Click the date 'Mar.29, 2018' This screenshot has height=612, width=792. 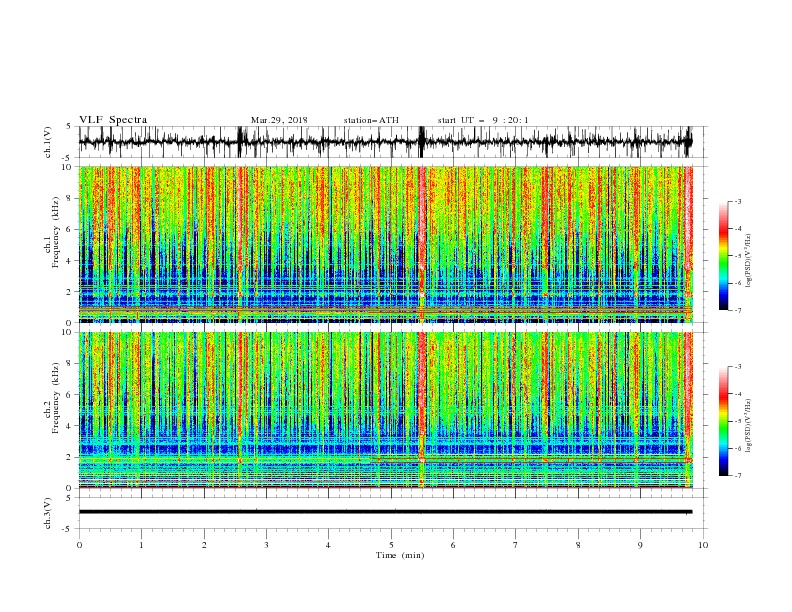click(x=279, y=120)
